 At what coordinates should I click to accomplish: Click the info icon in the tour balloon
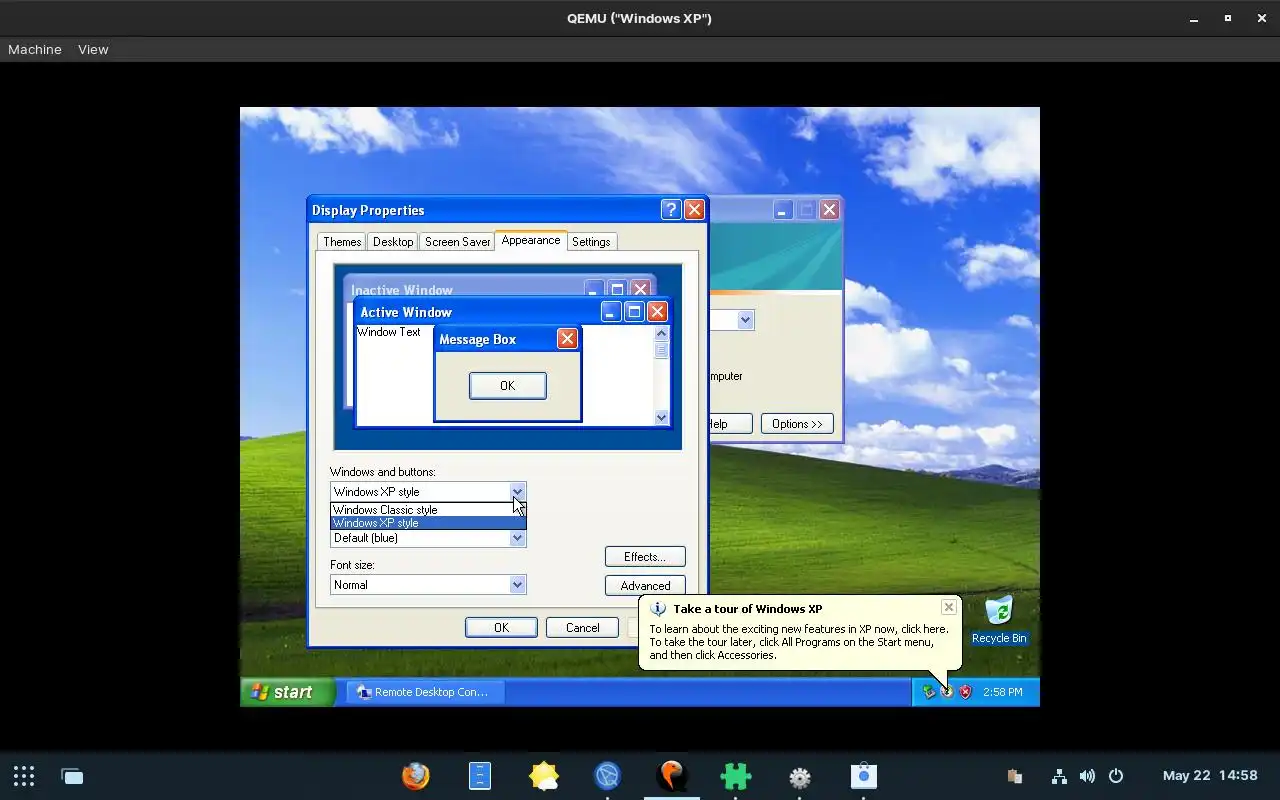tap(657, 608)
